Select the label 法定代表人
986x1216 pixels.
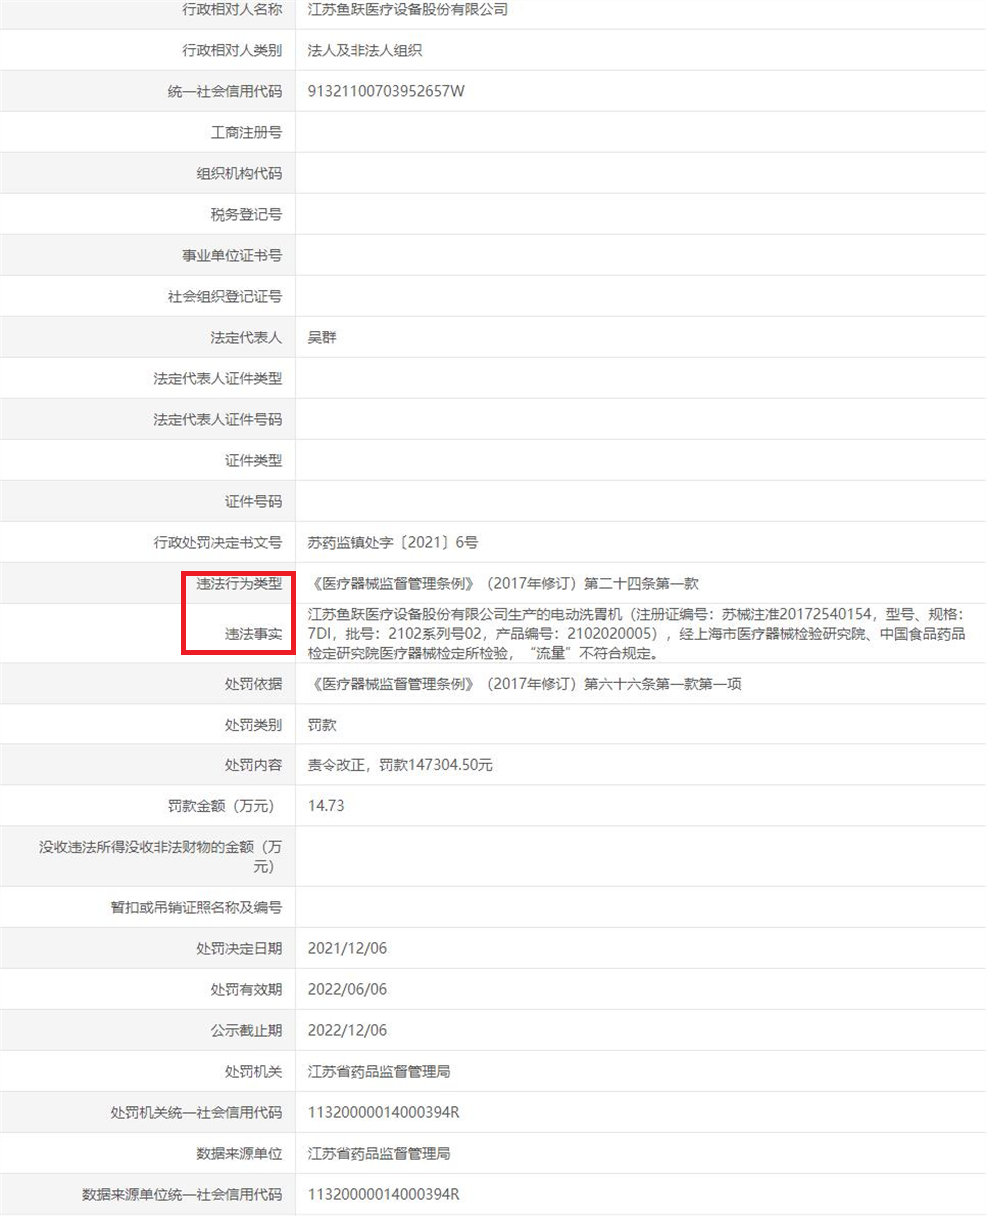click(246, 337)
